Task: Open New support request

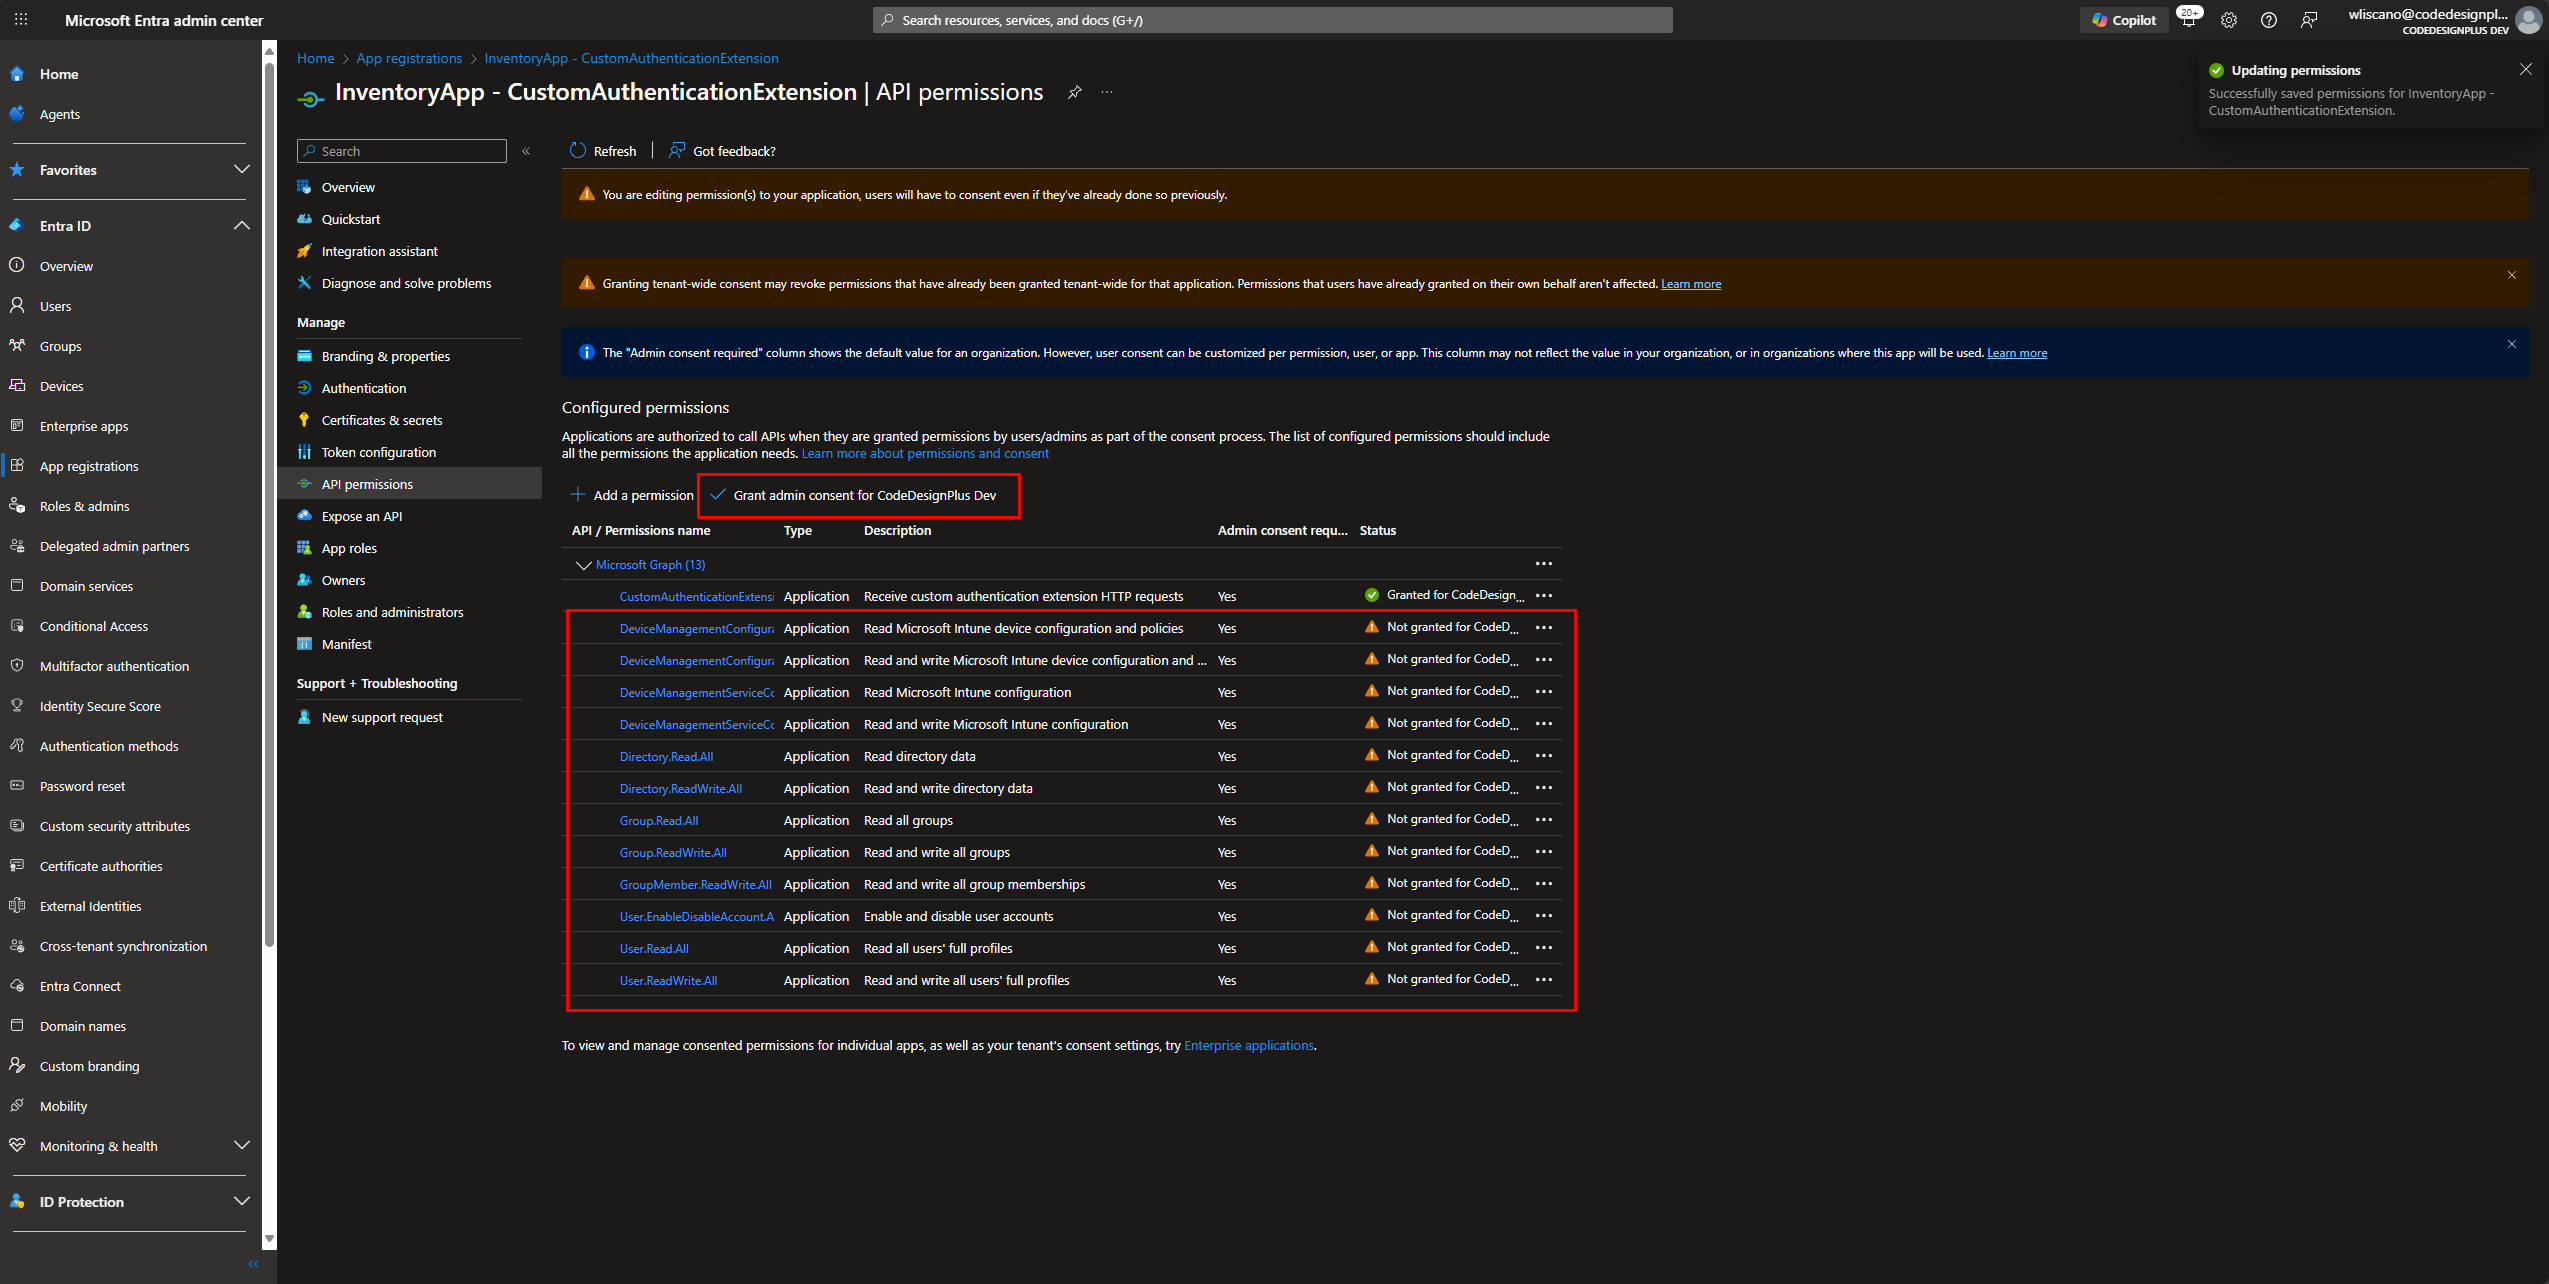Action: pyautogui.click(x=382, y=717)
